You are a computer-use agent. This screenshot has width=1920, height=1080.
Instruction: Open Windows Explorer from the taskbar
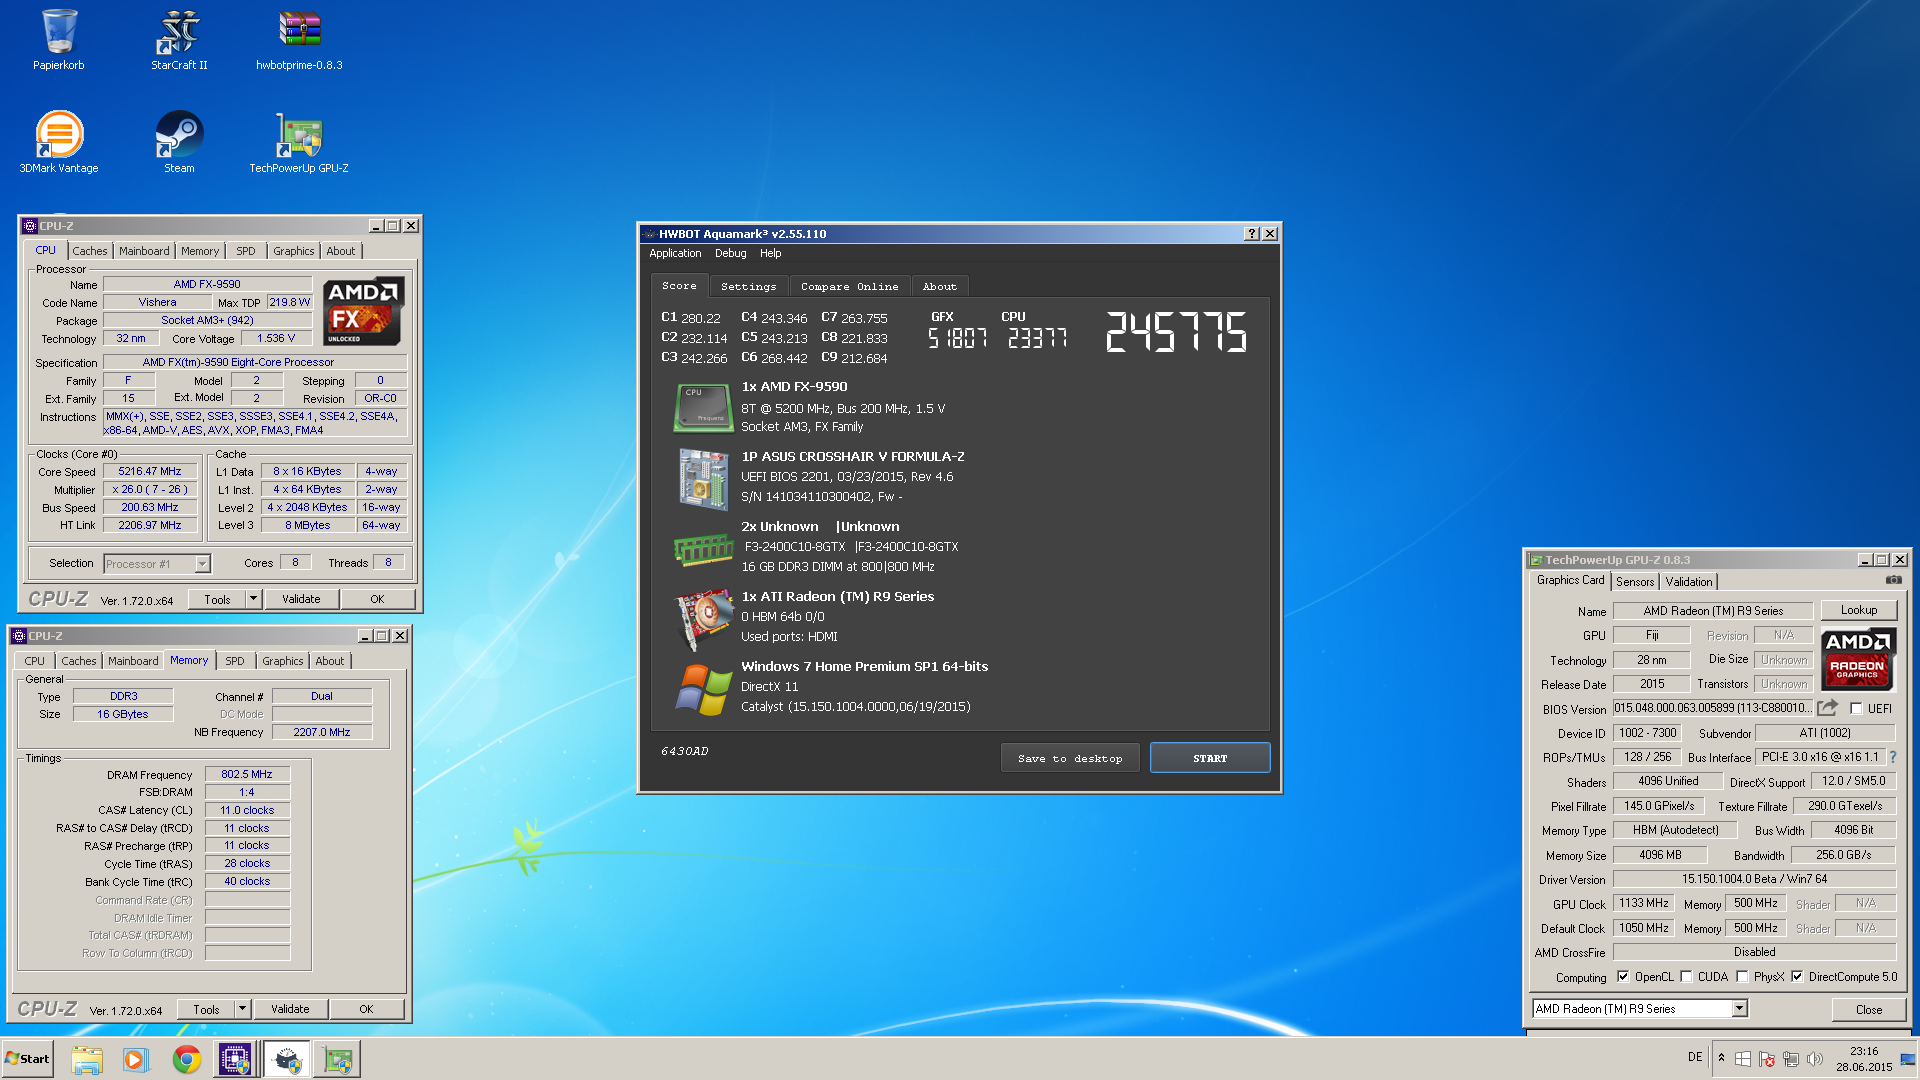click(87, 1059)
